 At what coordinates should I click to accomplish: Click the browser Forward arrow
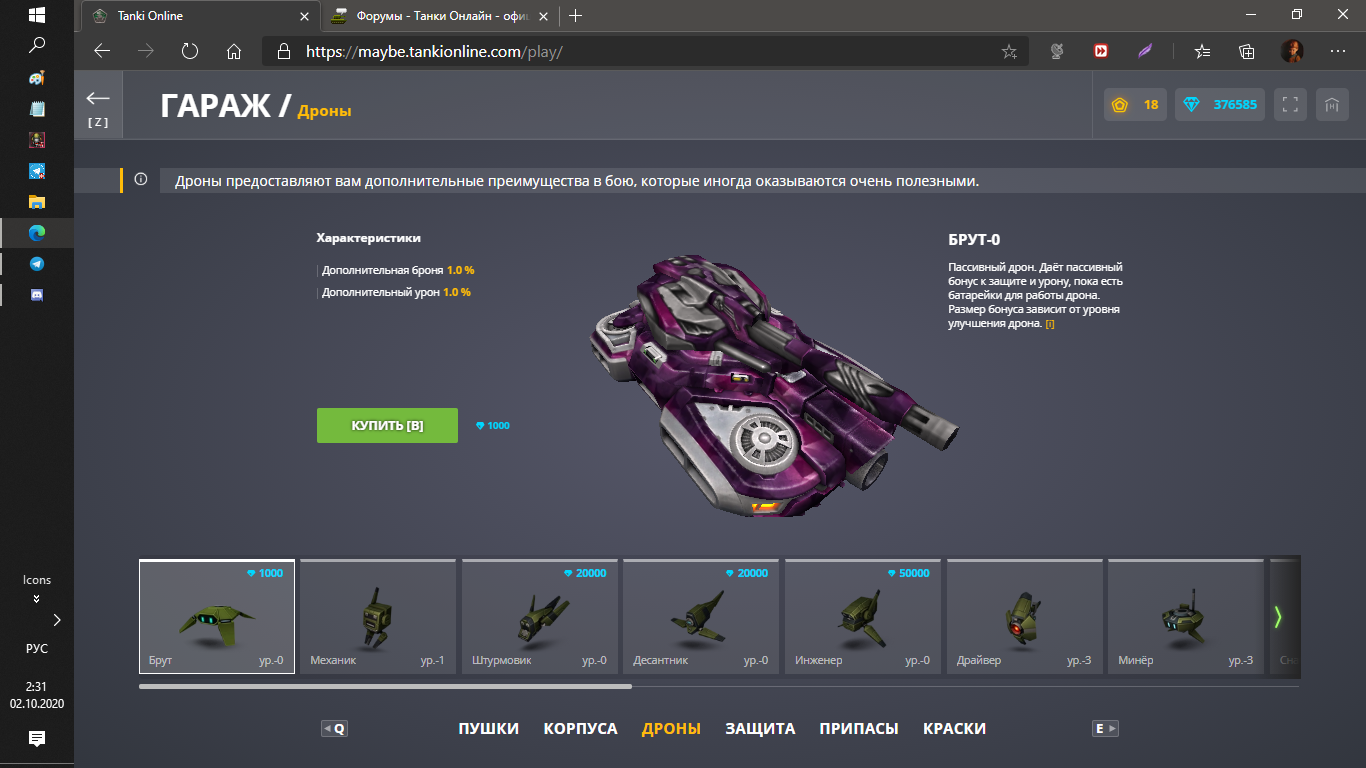click(x=146, y=51)
